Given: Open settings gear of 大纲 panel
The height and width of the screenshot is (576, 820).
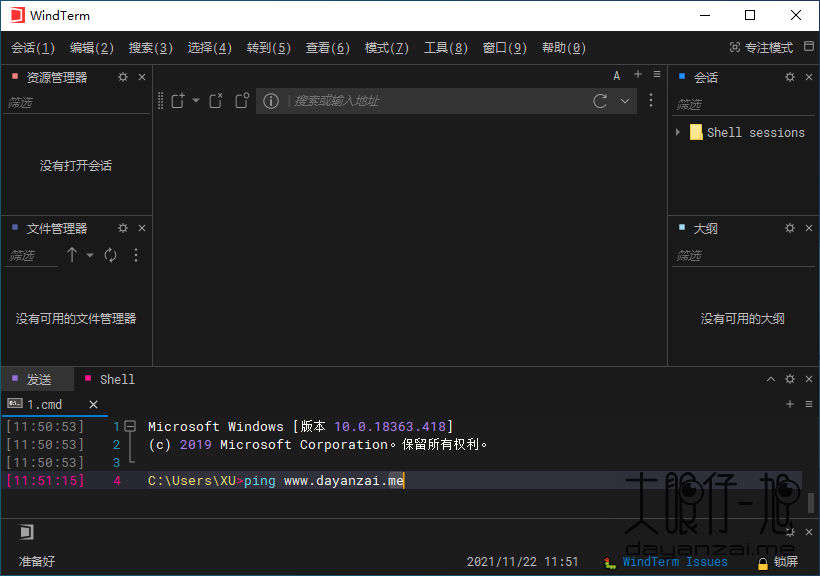Looking at the screenshot, I should pos(790,228).
